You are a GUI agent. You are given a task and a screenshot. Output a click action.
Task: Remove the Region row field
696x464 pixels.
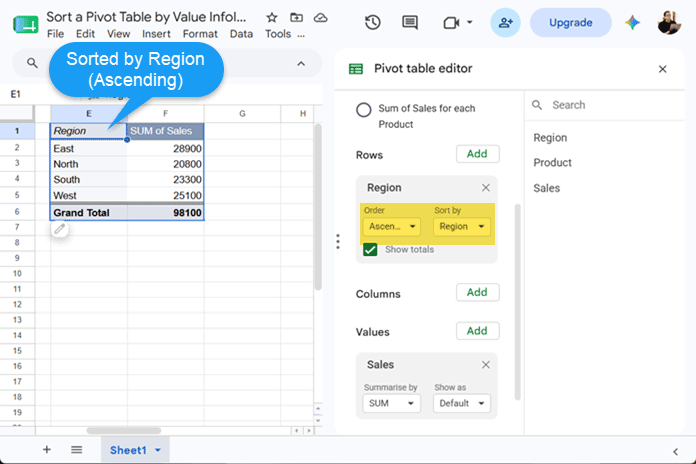(x=486, y=188)
